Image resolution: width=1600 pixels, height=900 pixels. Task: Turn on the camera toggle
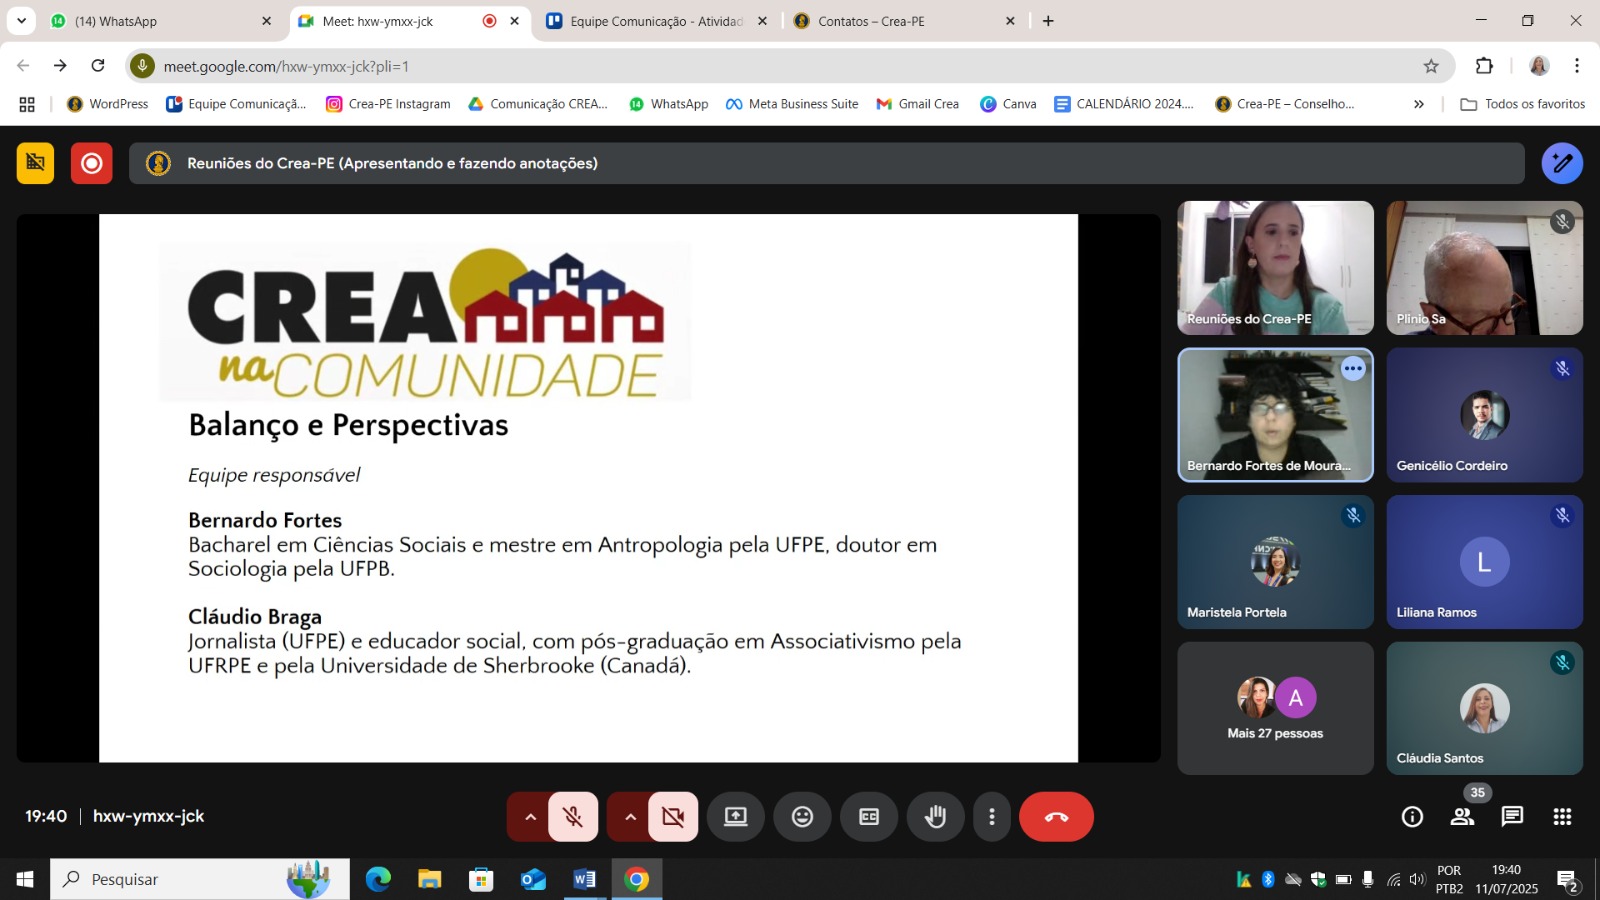pyautogui.click(x=673, y=817)
